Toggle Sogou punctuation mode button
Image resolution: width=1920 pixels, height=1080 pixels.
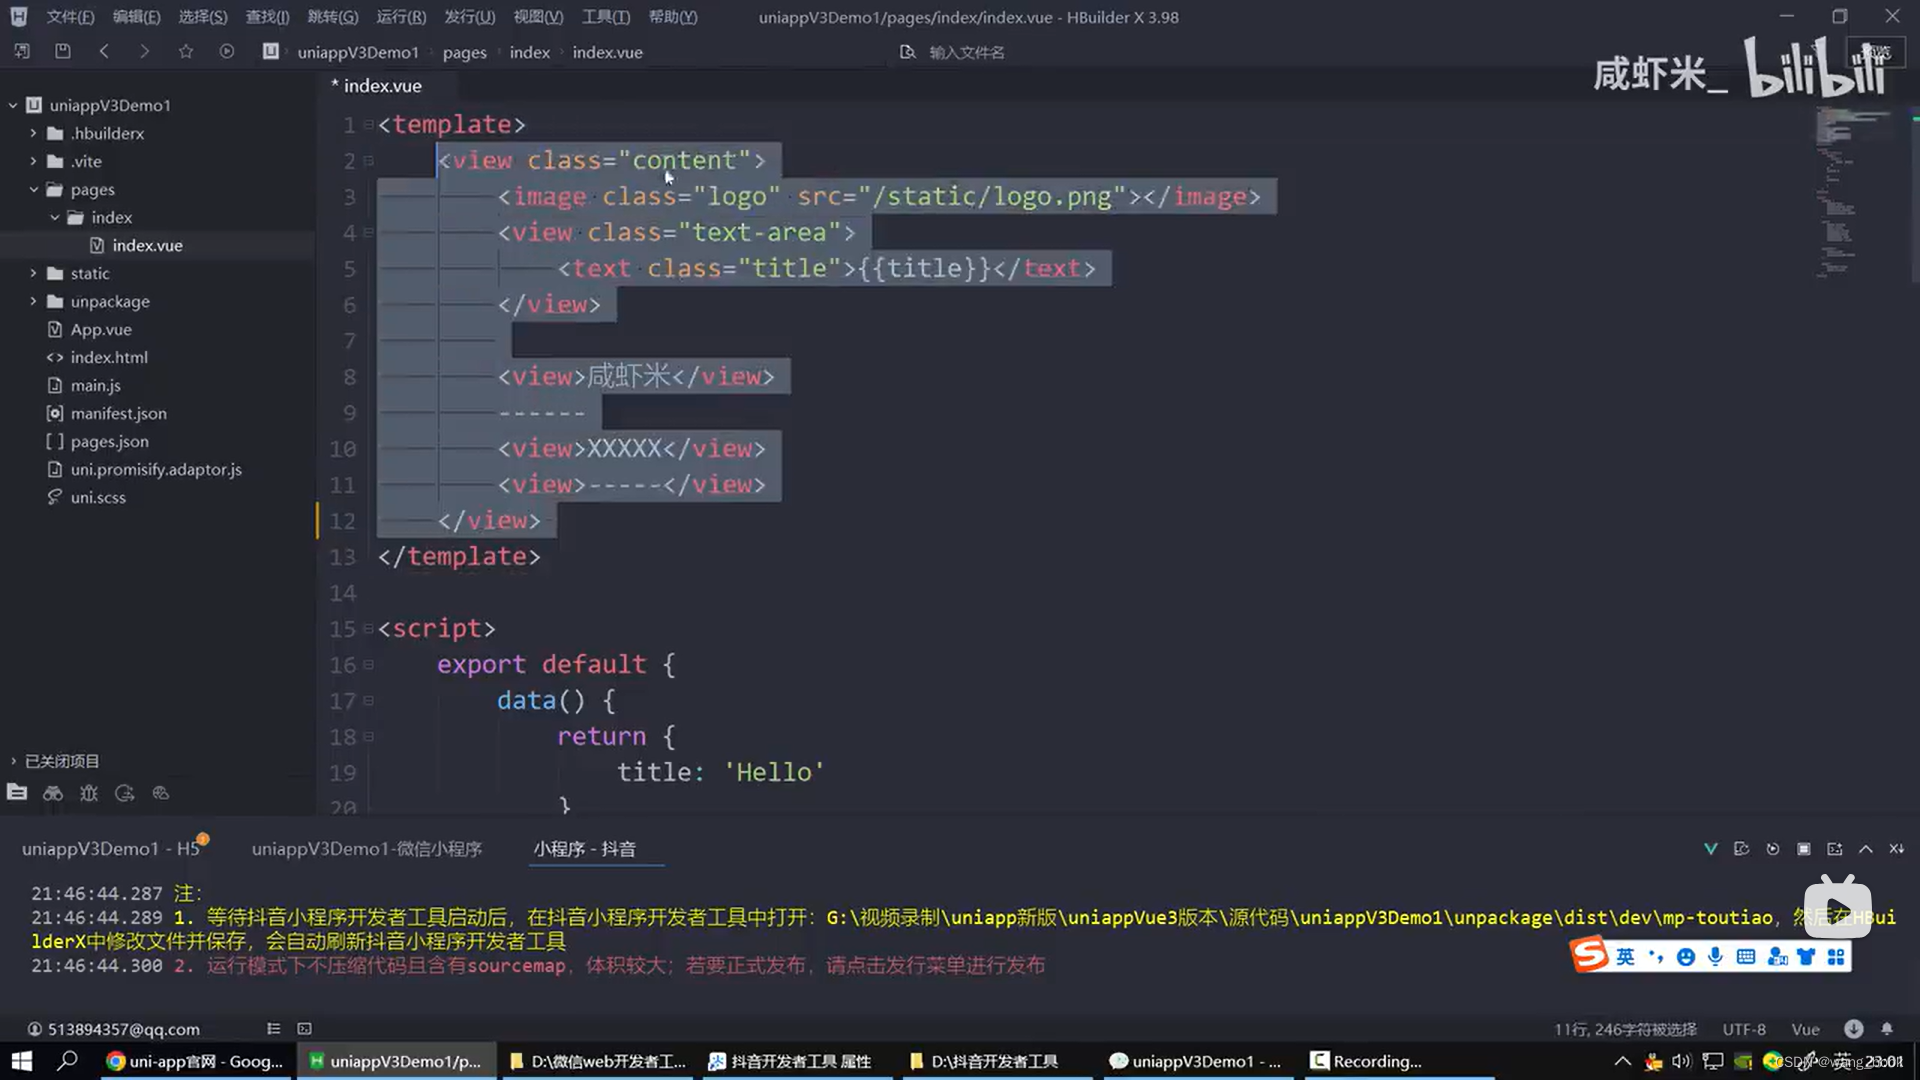click(1656, 957)
